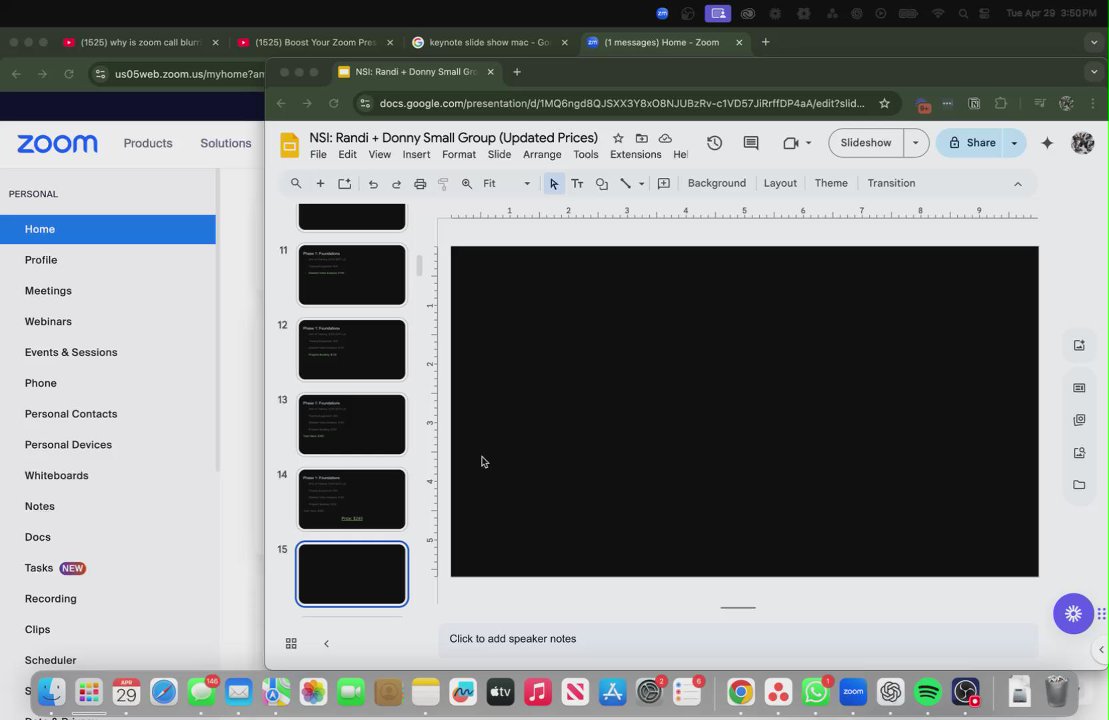
Task: Click the Gemini sparkle icon
Action: [1047, 143]
